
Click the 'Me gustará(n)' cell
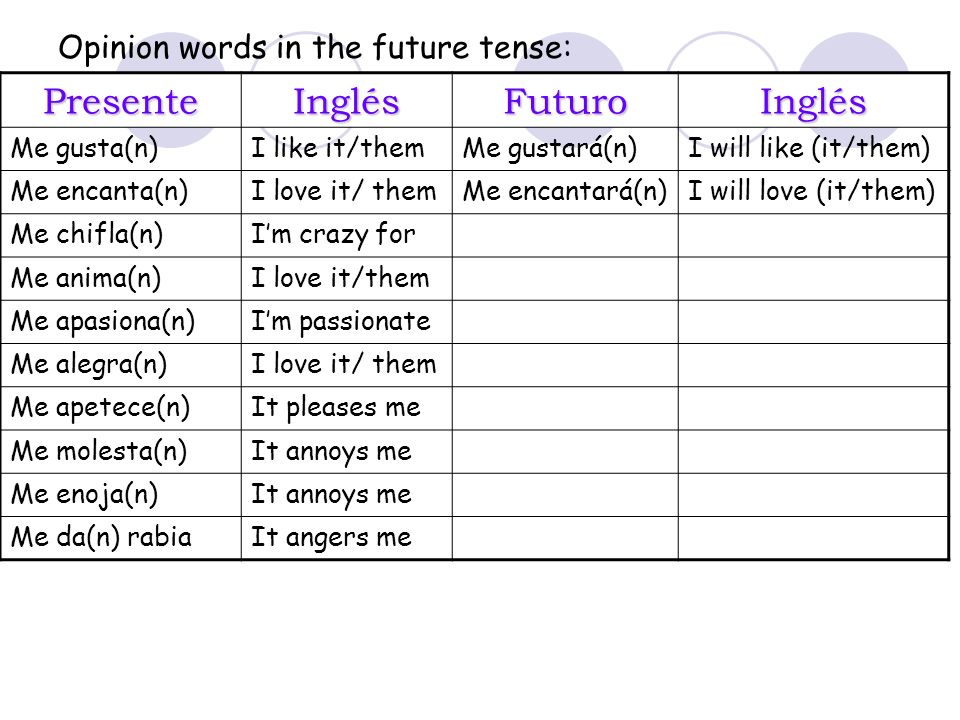565,149
